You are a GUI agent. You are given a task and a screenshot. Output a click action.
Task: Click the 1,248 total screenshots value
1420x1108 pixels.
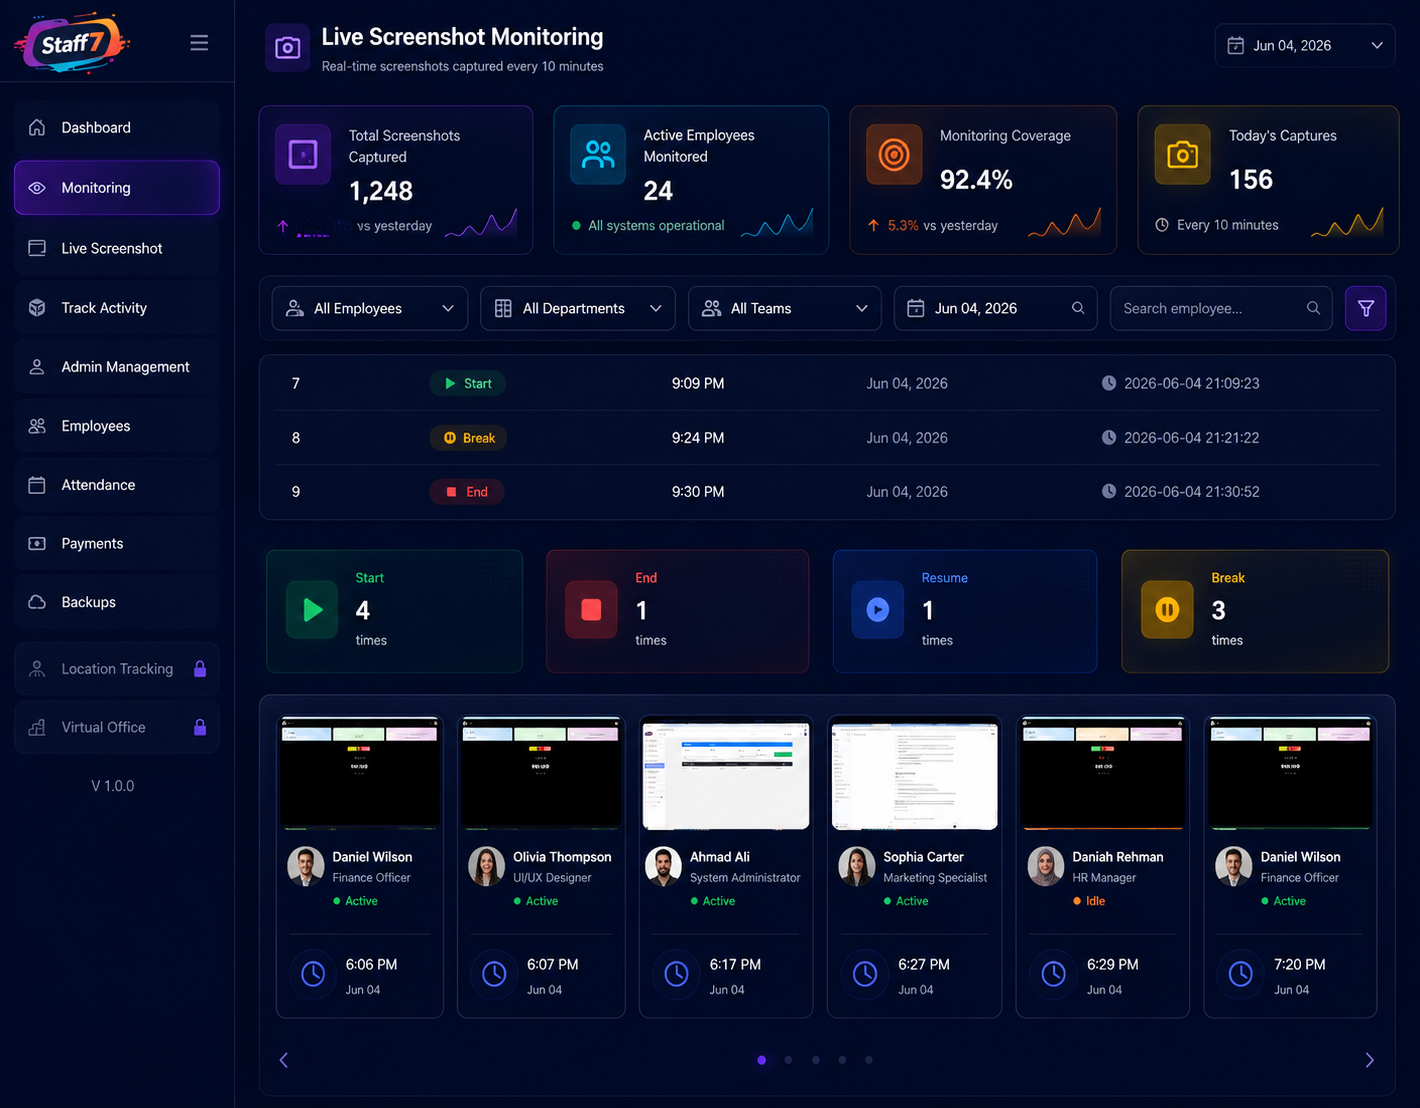tap(381, 191)
